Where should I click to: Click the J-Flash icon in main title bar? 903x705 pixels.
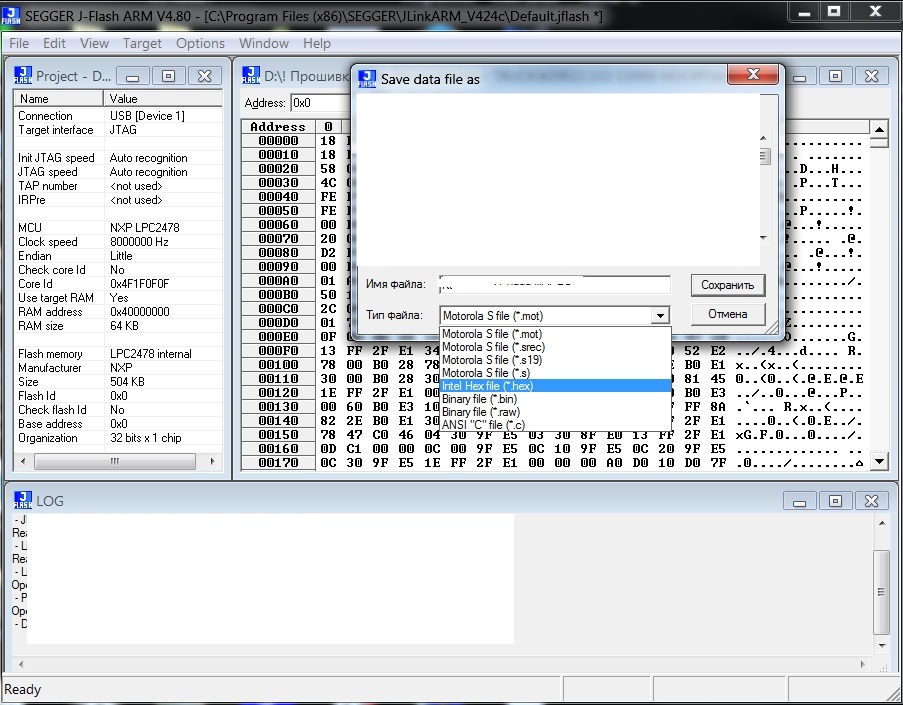click(x=12, y=15)
